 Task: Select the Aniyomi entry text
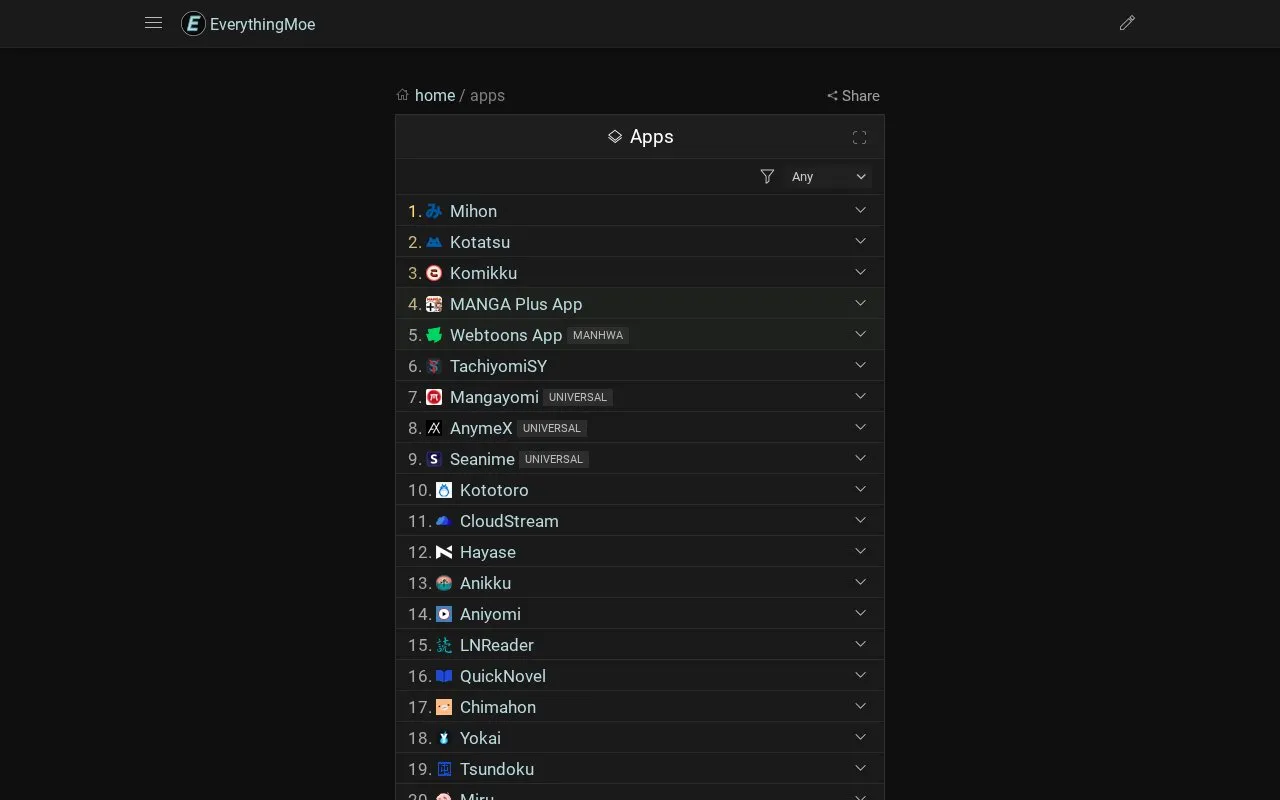tap(490, 614)
